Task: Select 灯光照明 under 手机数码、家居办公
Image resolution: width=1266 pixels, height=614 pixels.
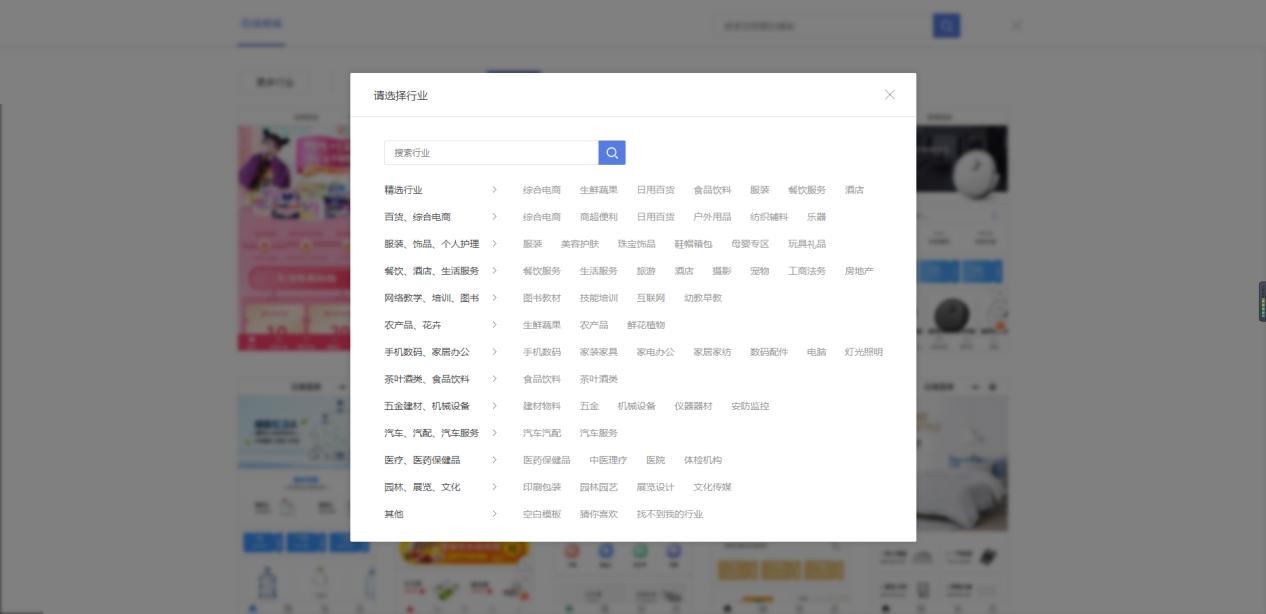Action: [862, 351]
